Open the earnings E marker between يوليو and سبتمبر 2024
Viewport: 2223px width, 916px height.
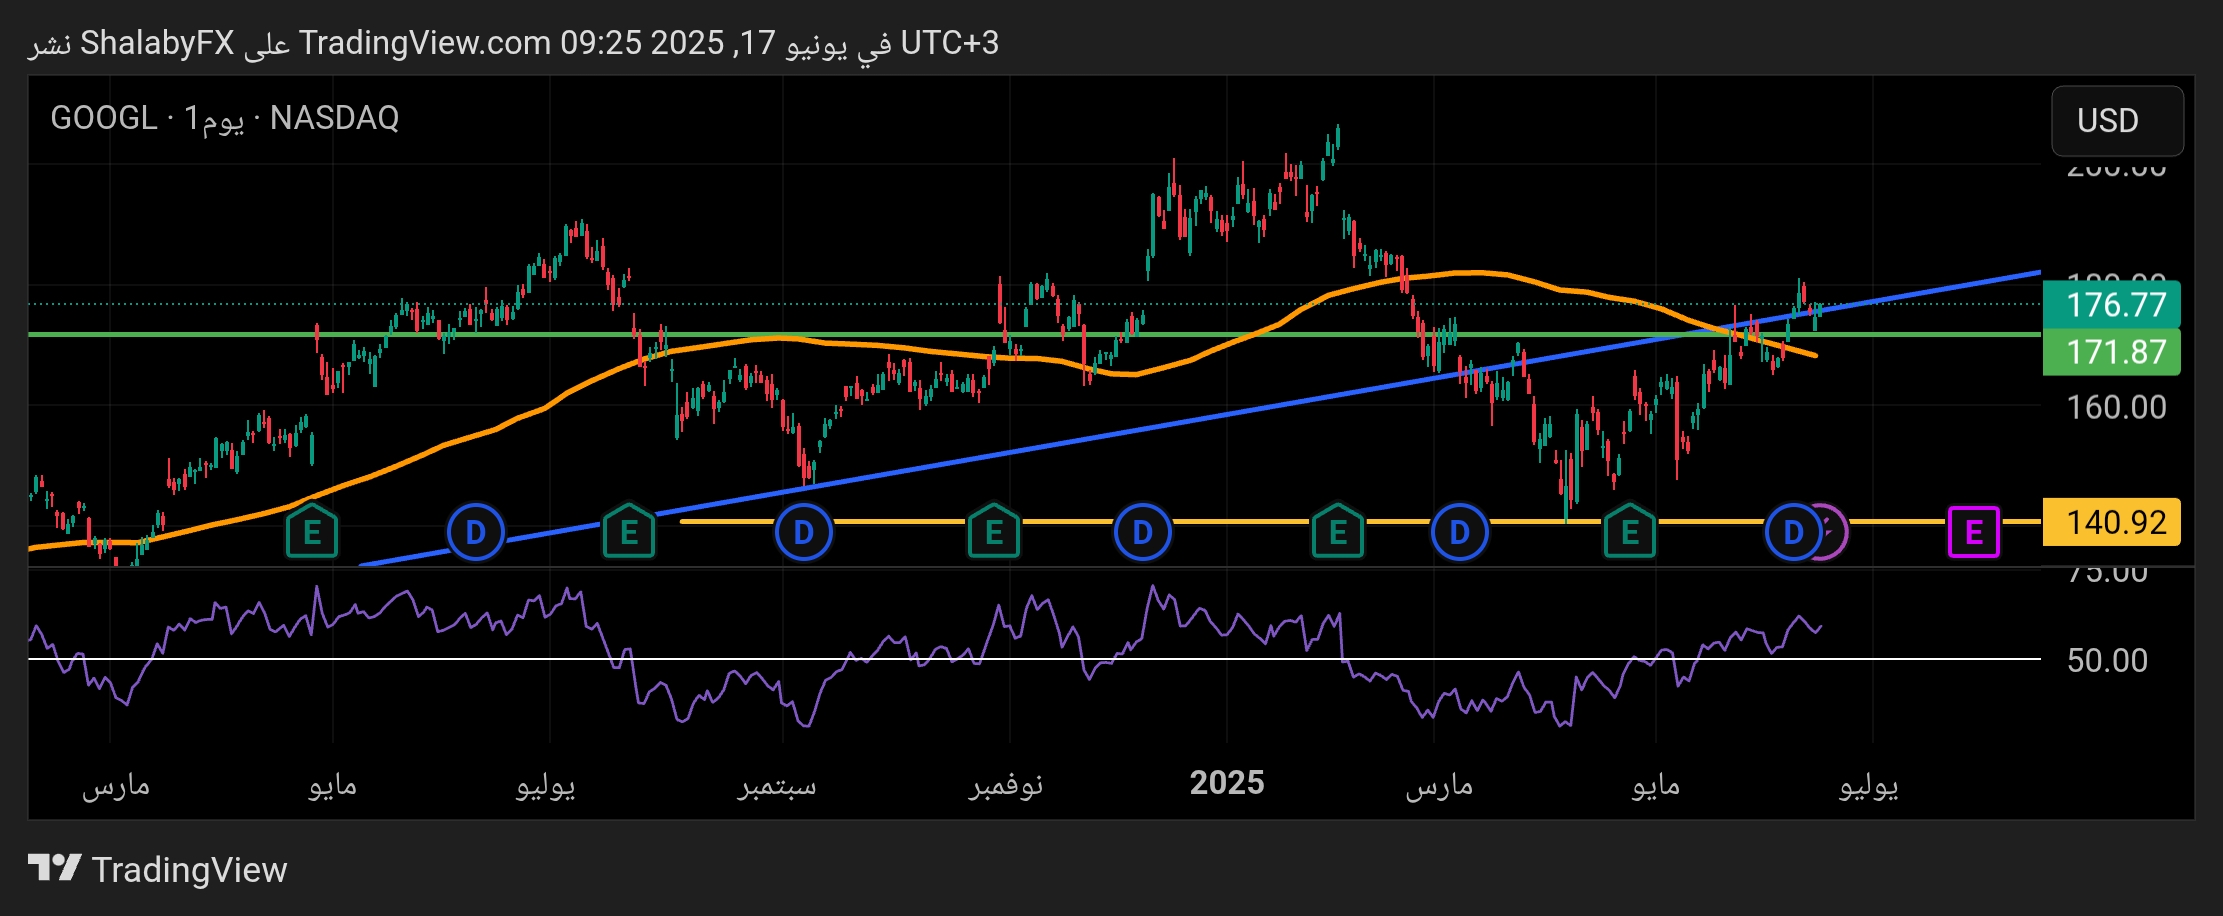point(628,531)
